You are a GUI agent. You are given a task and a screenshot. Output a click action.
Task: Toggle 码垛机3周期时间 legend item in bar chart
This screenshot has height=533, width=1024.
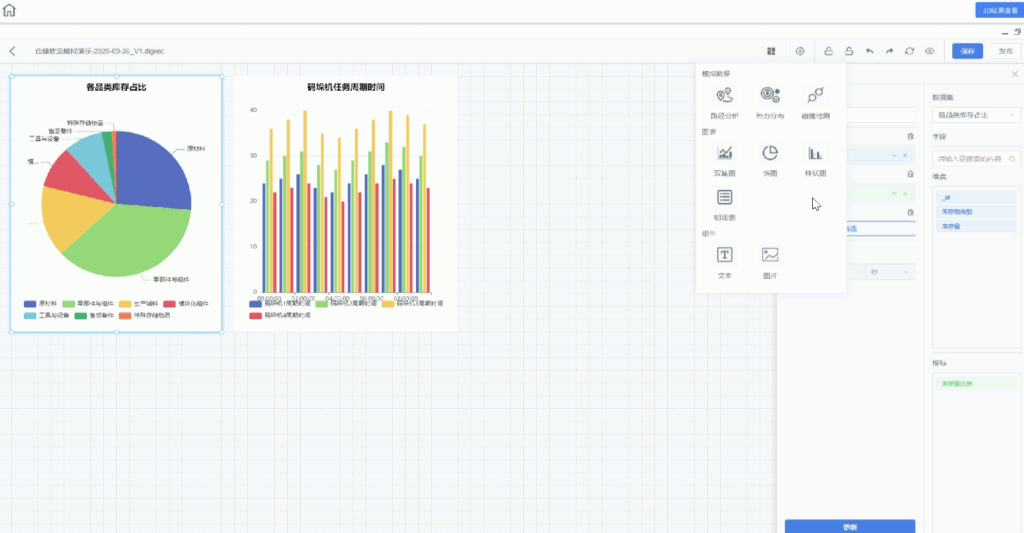(x=413, y=304)
